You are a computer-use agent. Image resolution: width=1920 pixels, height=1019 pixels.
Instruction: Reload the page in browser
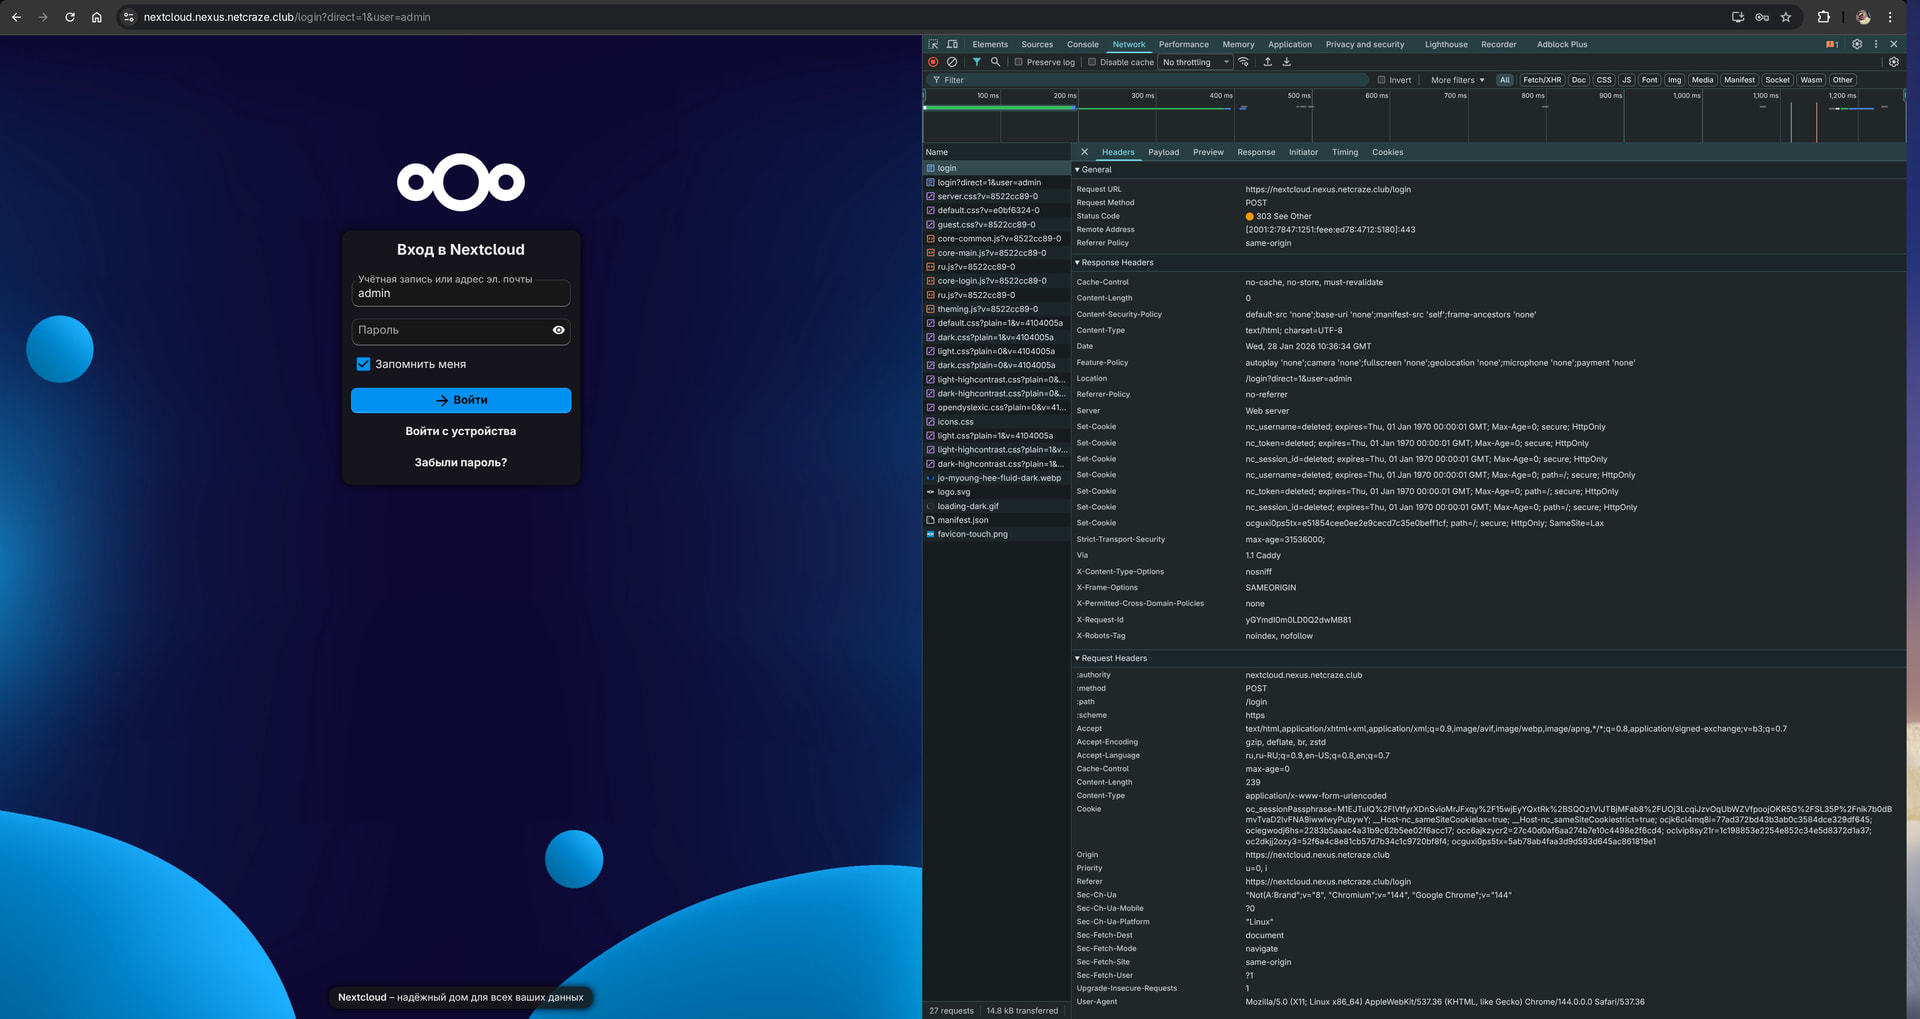coord(70,17)
